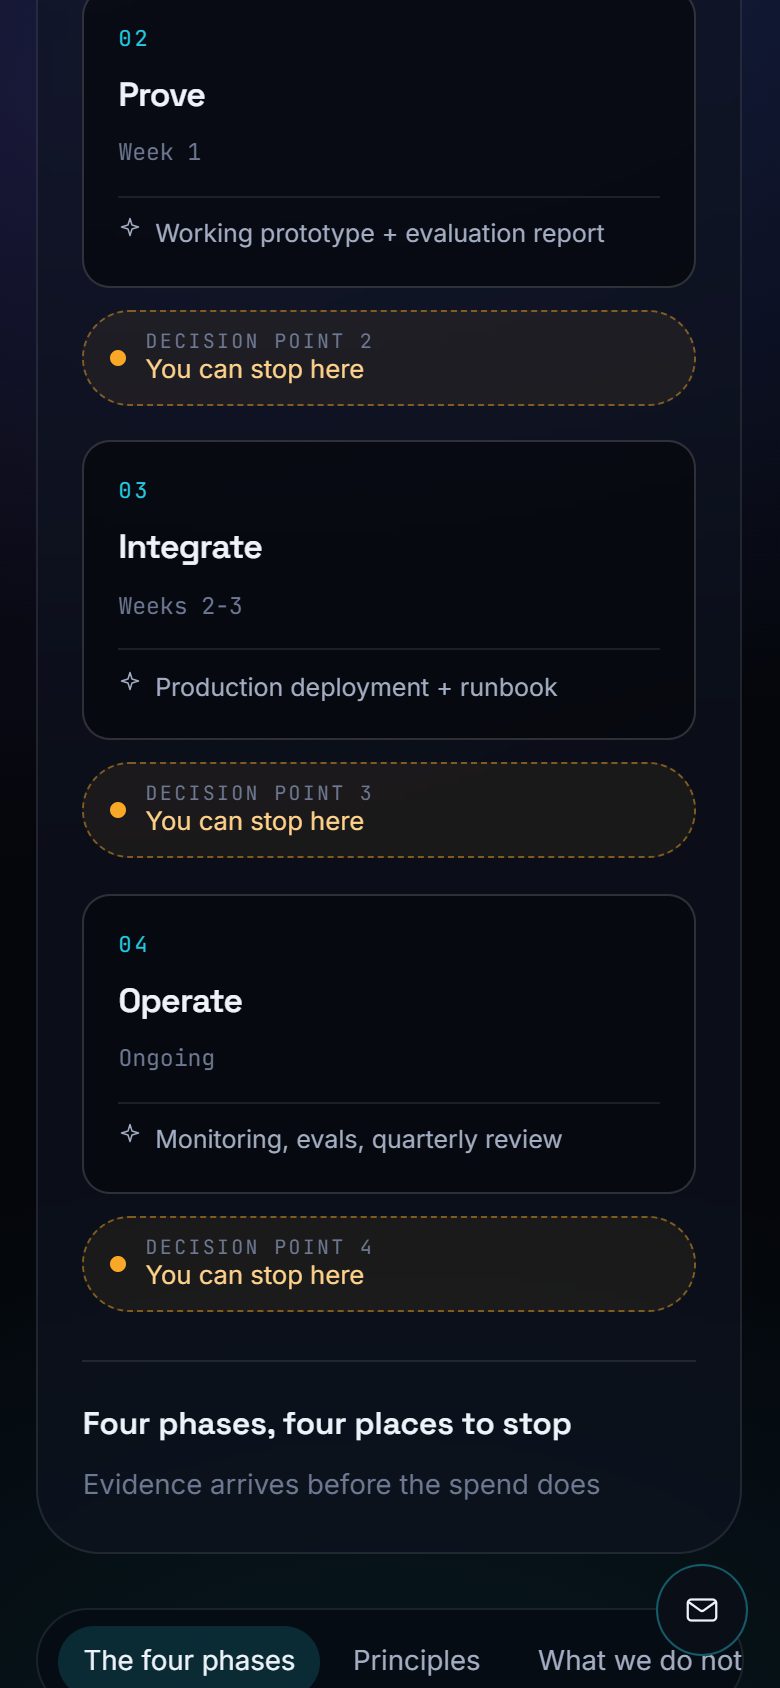Screen dimensions: 780x1688
Task: Click the Ongoing duration label
Action: click(167, 1058)
